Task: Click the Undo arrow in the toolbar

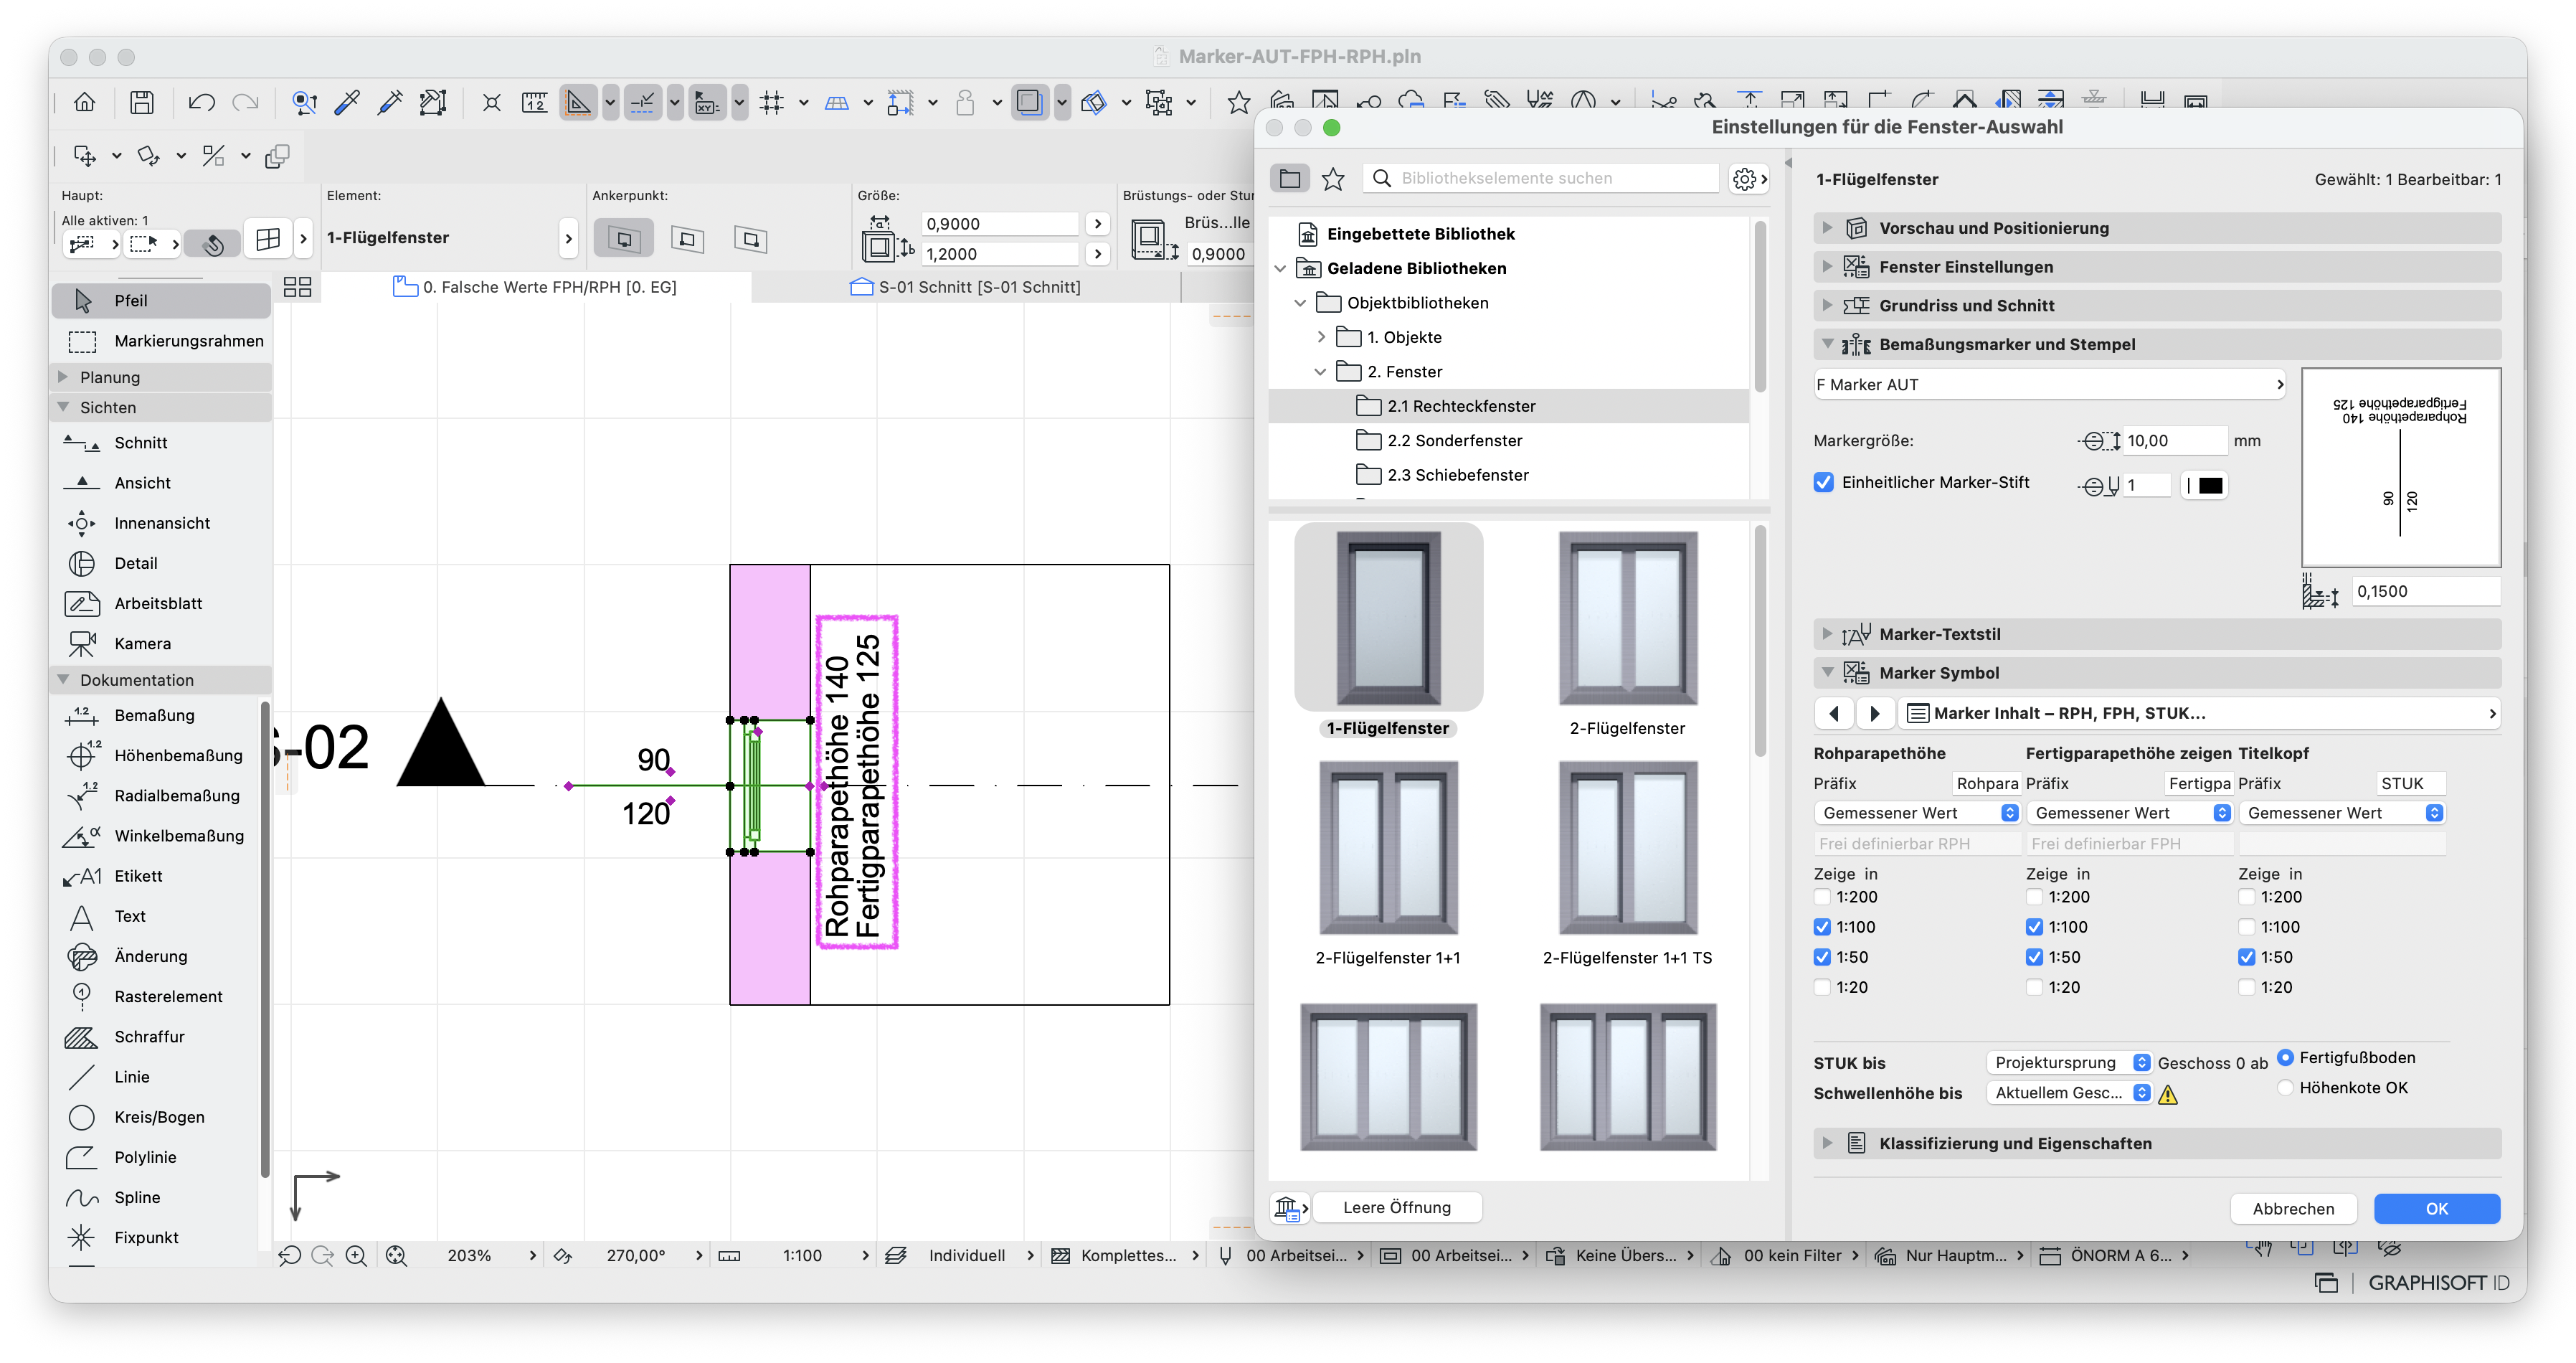Action: 201,102
